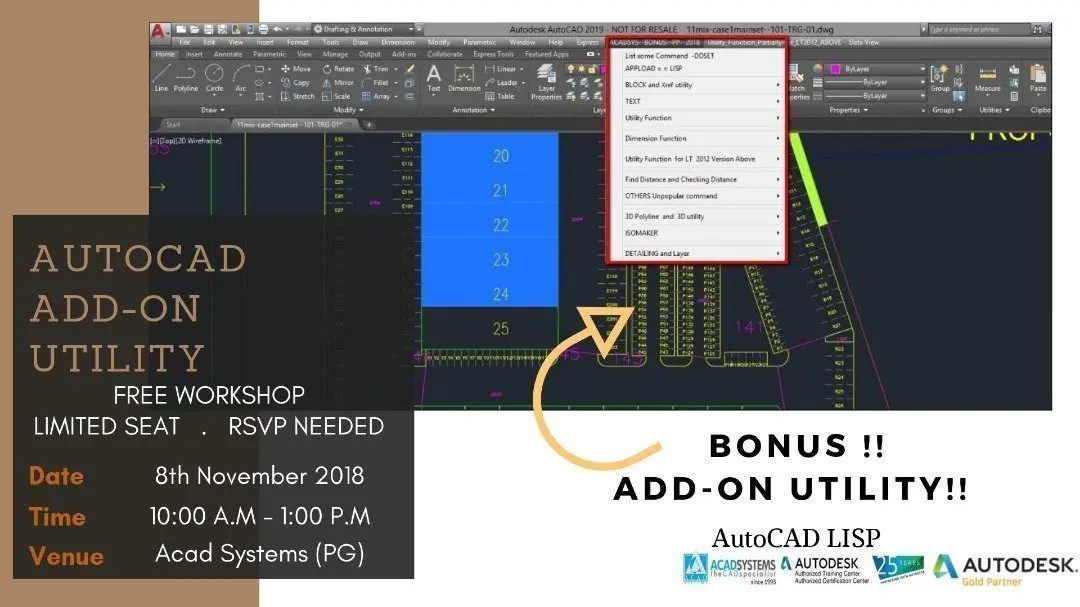
Task: Open '3D Polyline and 3D utility' submenu
Action: click(697, 216)
